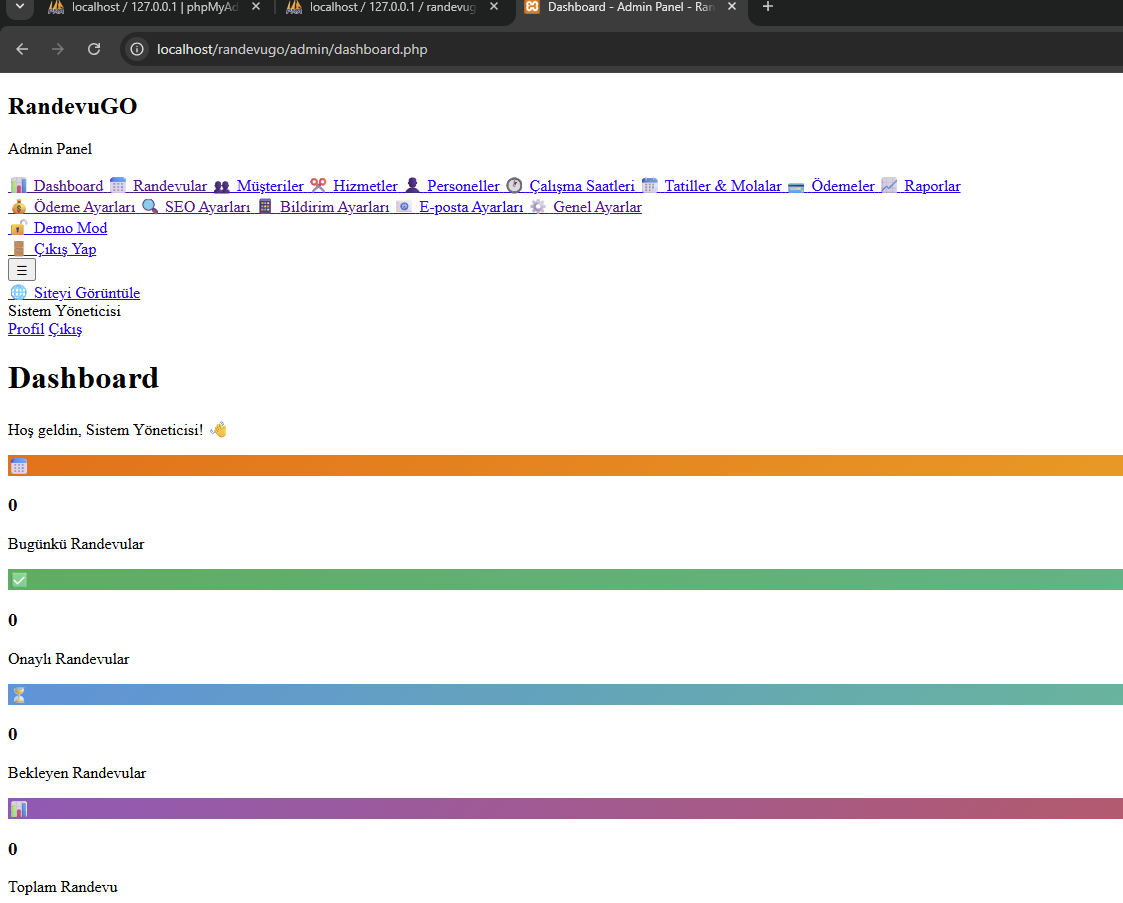Click the clock icon for Çalışma Saatleri
1123x903 pixels.
coord(514,186)
